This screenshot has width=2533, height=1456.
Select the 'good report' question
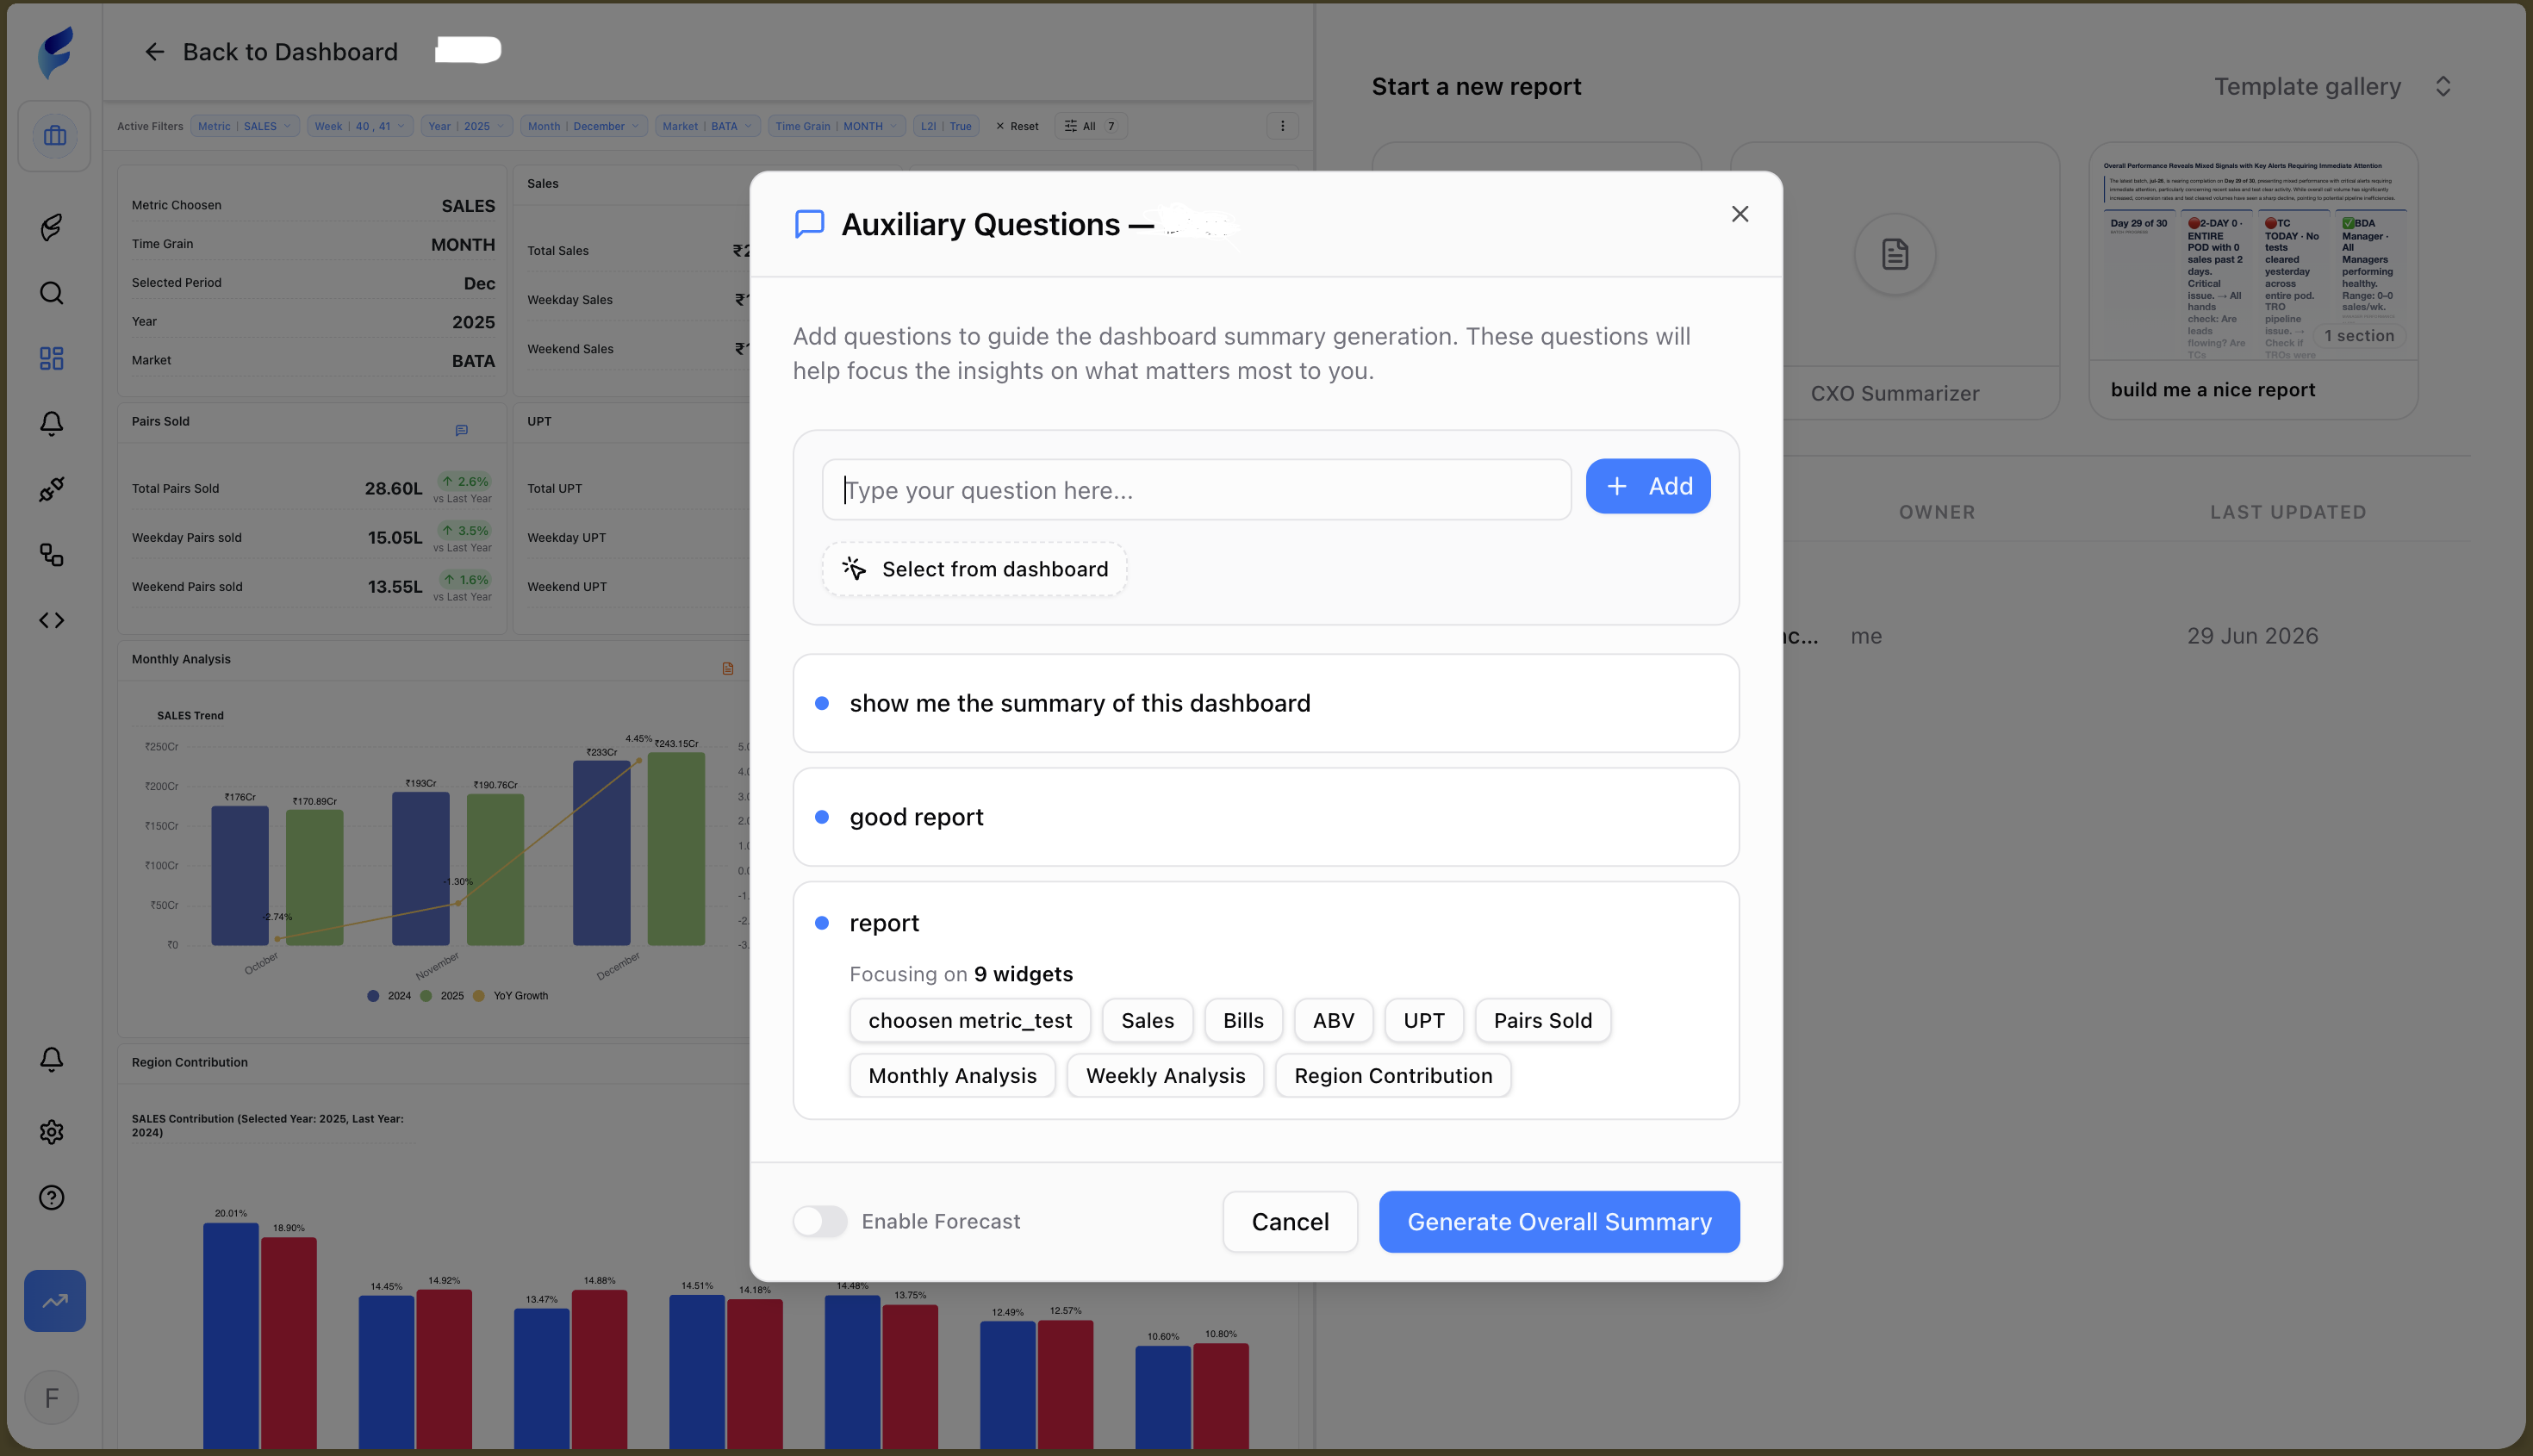coord(1266,817)
